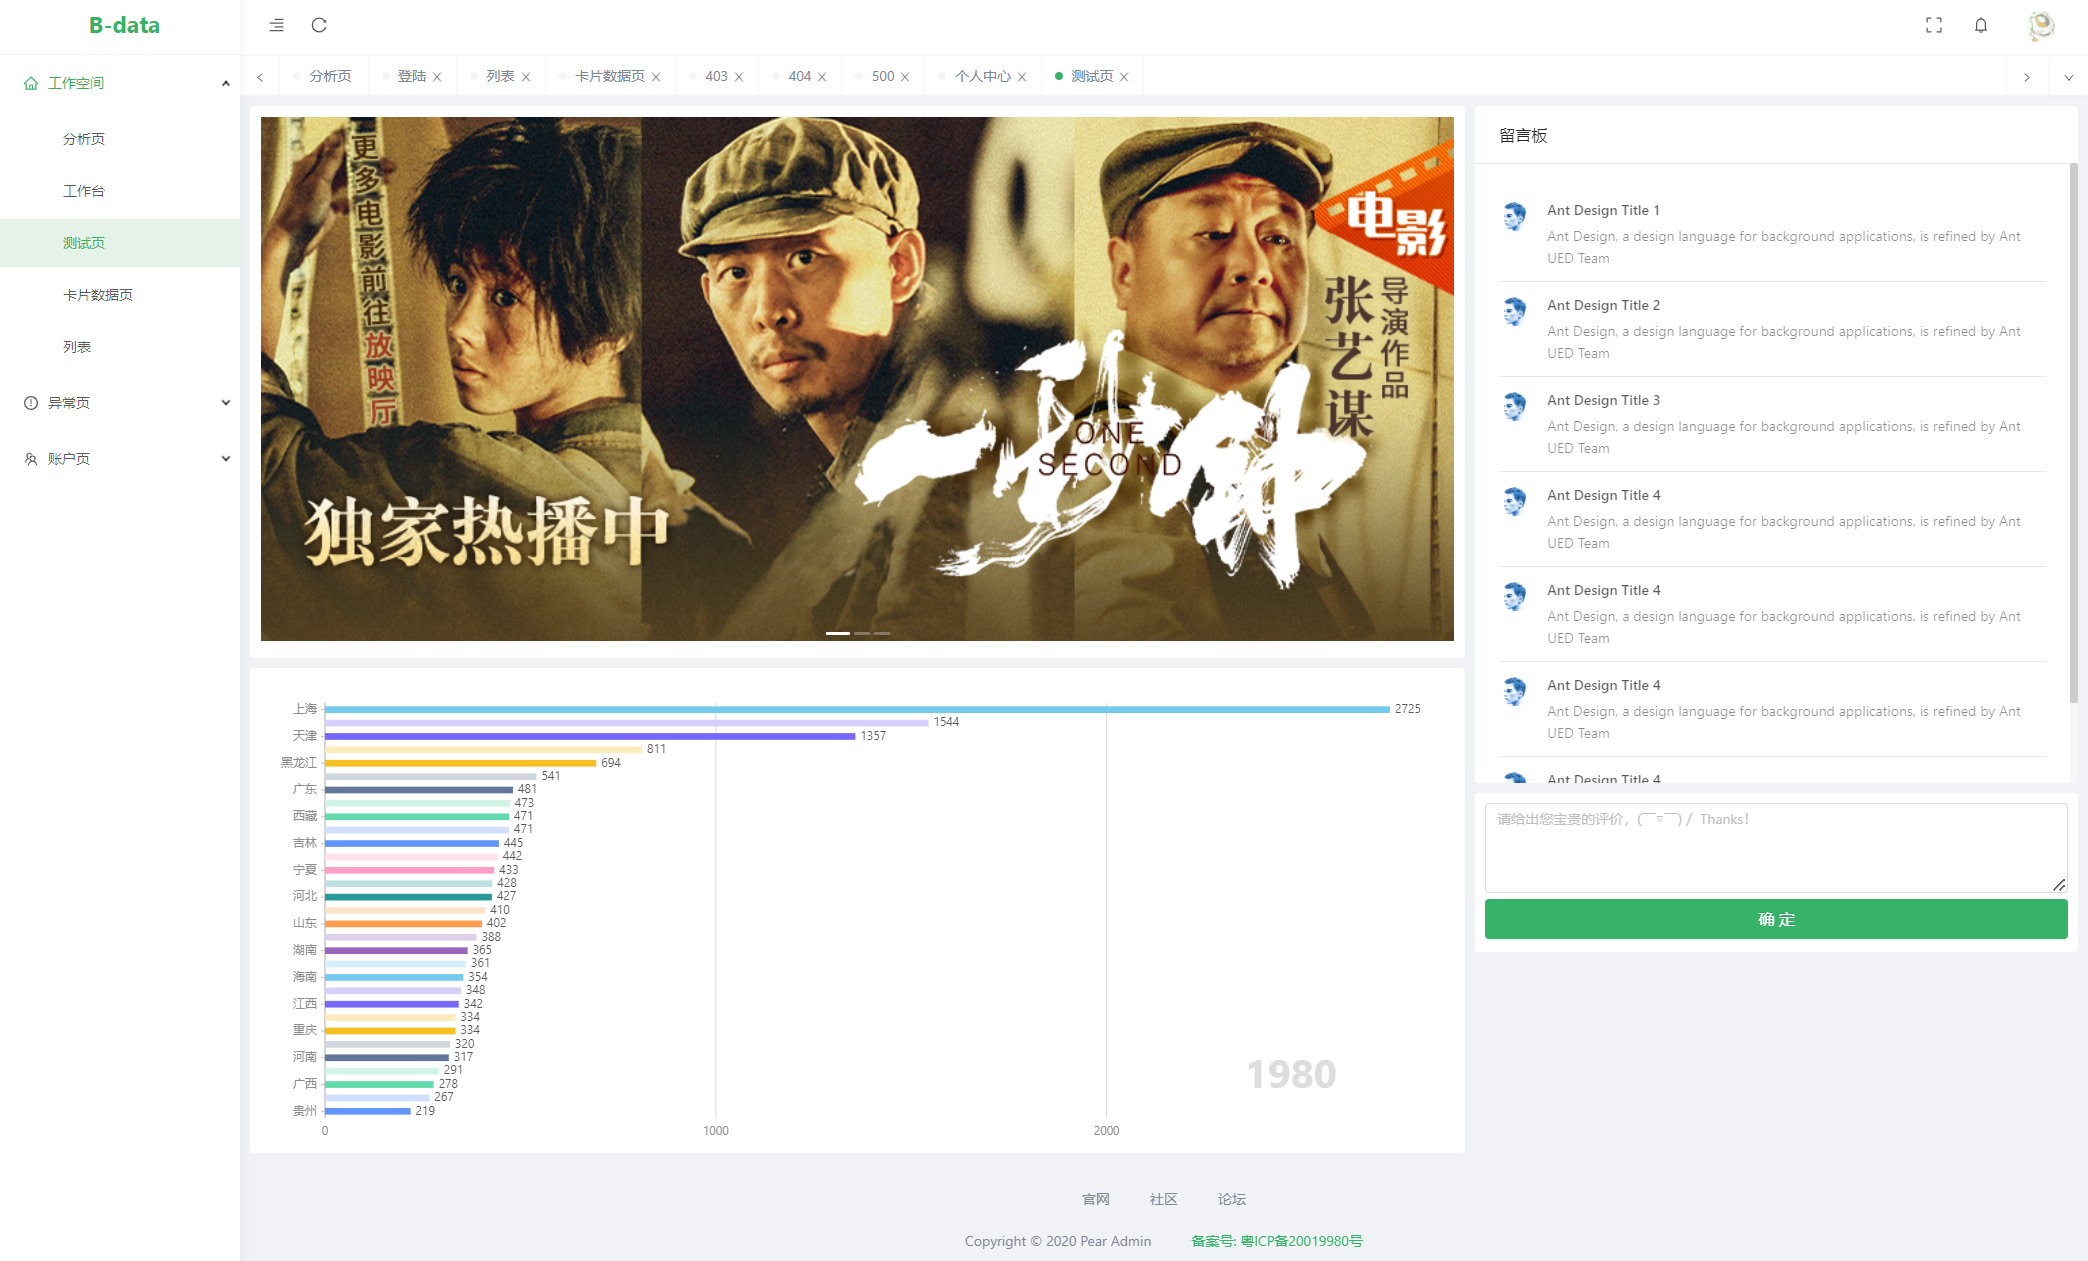Click avatar of Ant Design Title 2

(1515, 311)
